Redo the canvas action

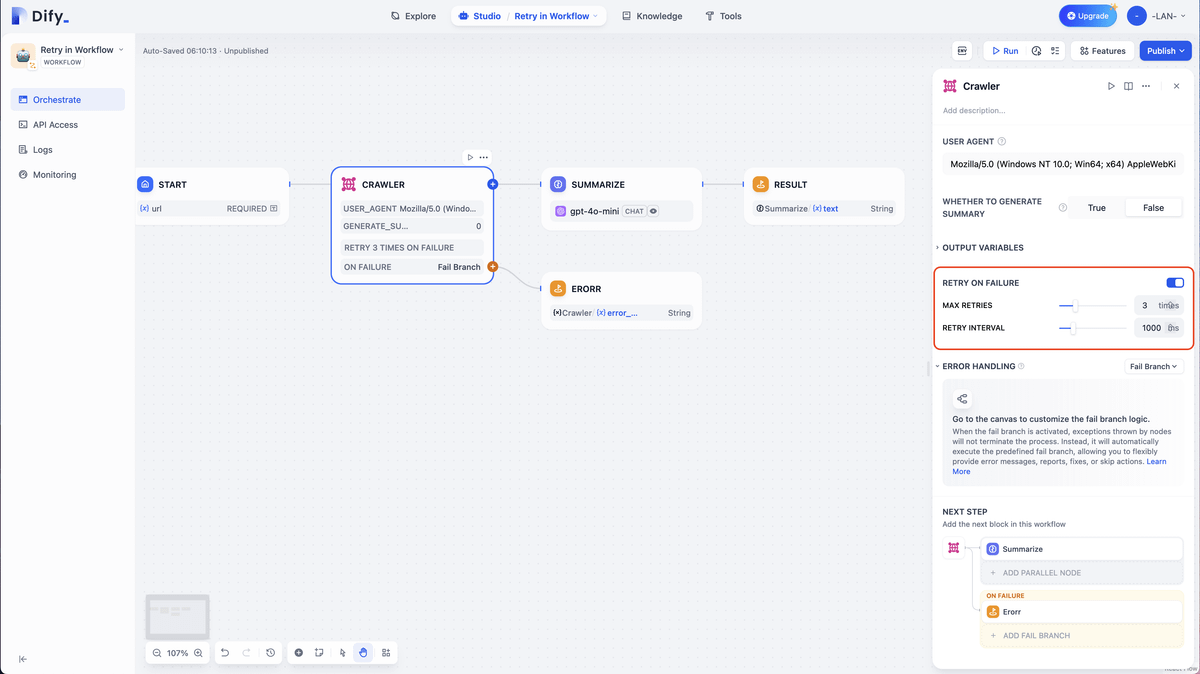pos(247,653)
